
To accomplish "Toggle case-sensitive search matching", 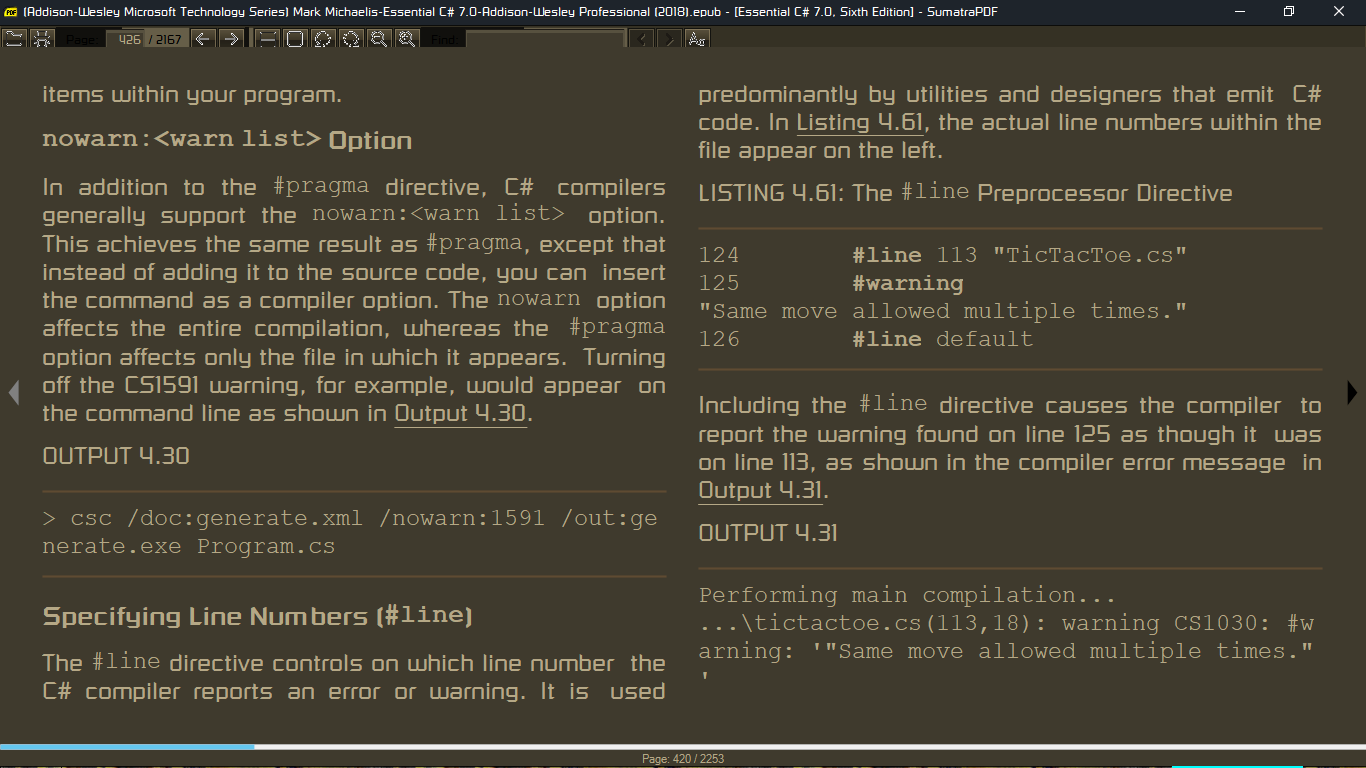I will click(x=697, y=38).
